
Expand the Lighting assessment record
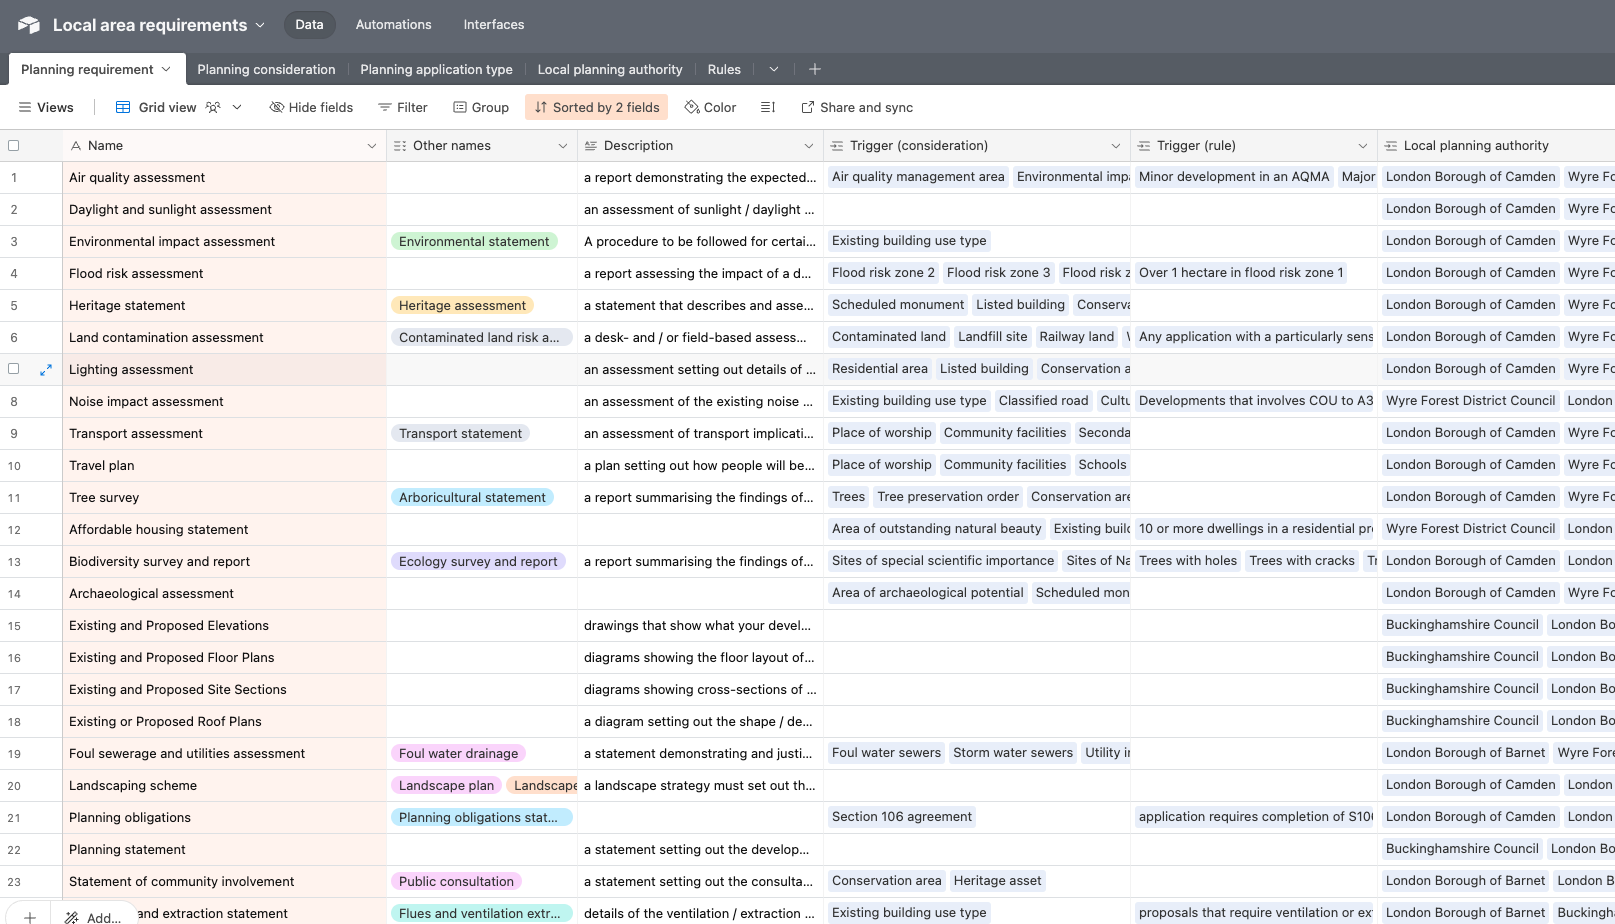click(x=46, y=370)
